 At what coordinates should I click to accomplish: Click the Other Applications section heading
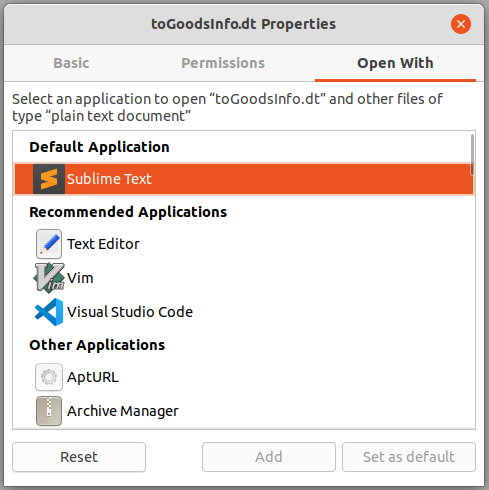97,345
